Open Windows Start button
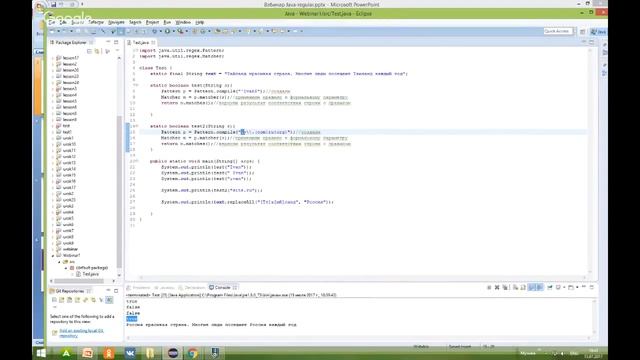This screenshot has width=640, height=360. pos(41,353)
